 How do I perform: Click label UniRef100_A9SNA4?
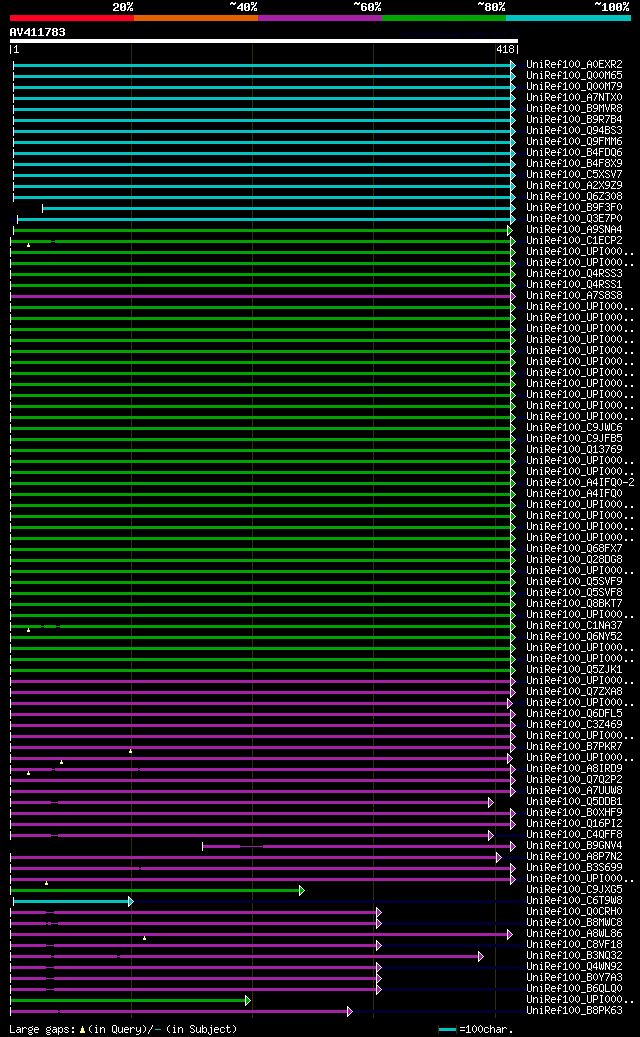(x=574, y=229)
